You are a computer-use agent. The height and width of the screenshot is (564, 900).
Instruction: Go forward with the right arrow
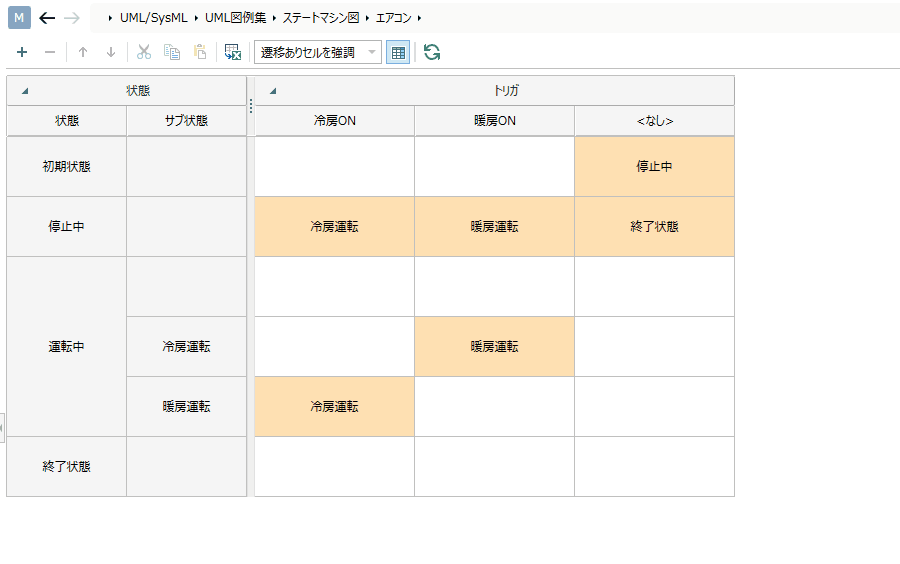click(x=72, y=18)
